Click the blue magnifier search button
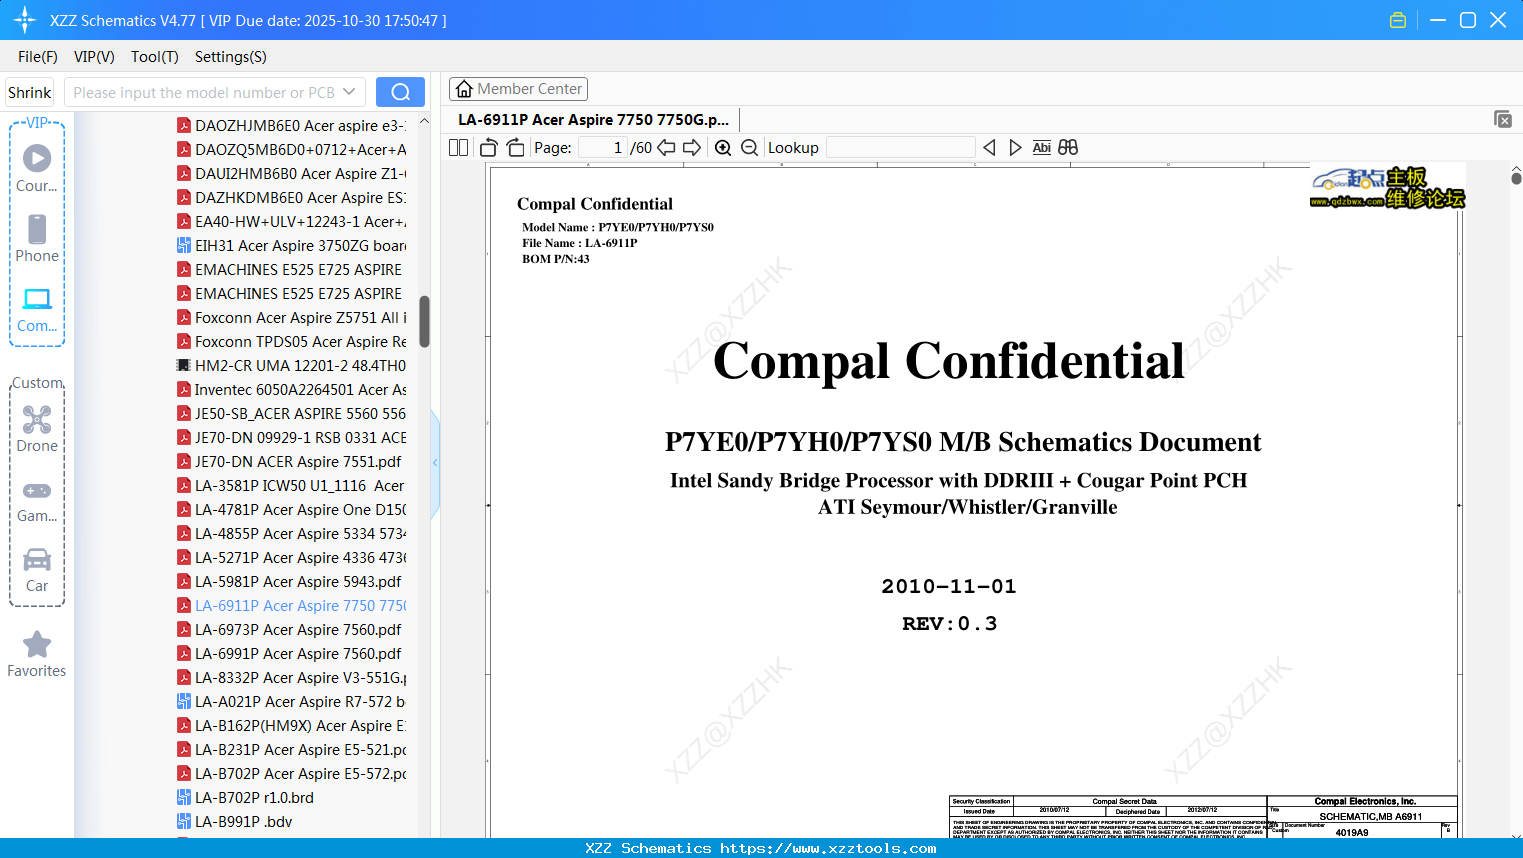Viewport: 1523px width, 858px height. coord(400,92)
